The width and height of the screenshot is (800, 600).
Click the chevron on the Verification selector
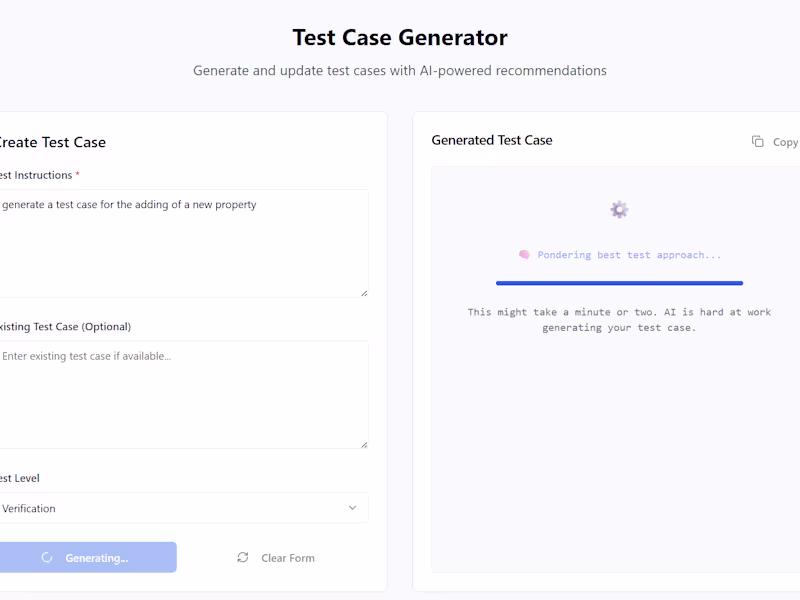pos(352,508)
